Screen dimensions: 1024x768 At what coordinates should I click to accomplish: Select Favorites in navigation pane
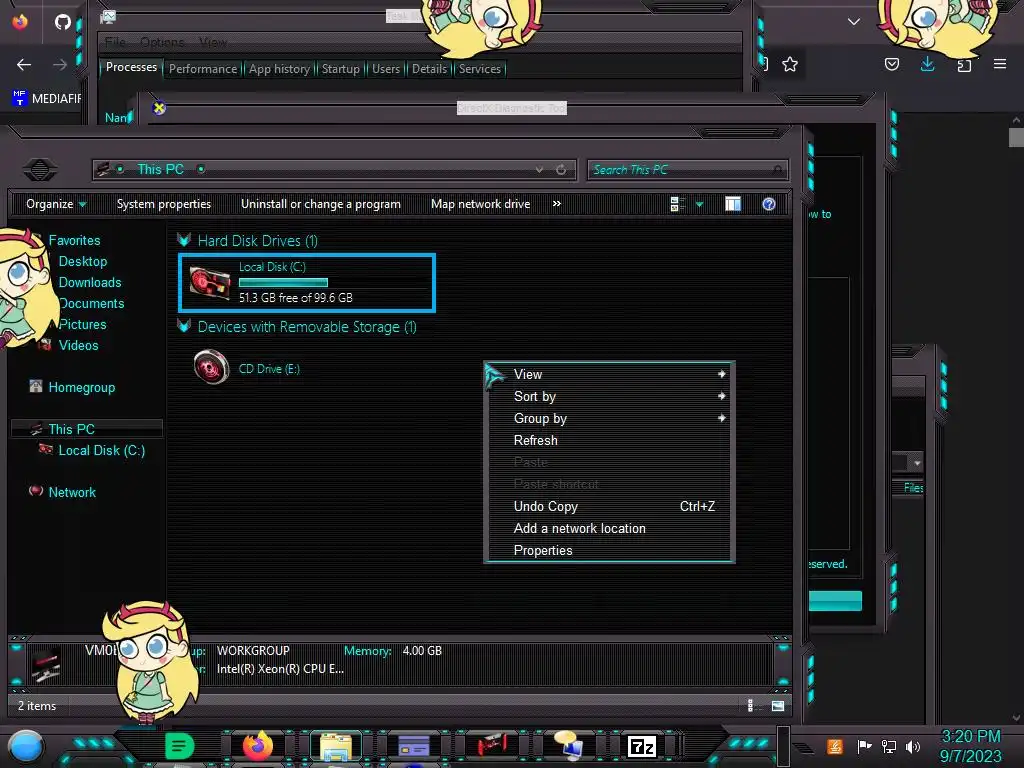[x=74, y=240]
